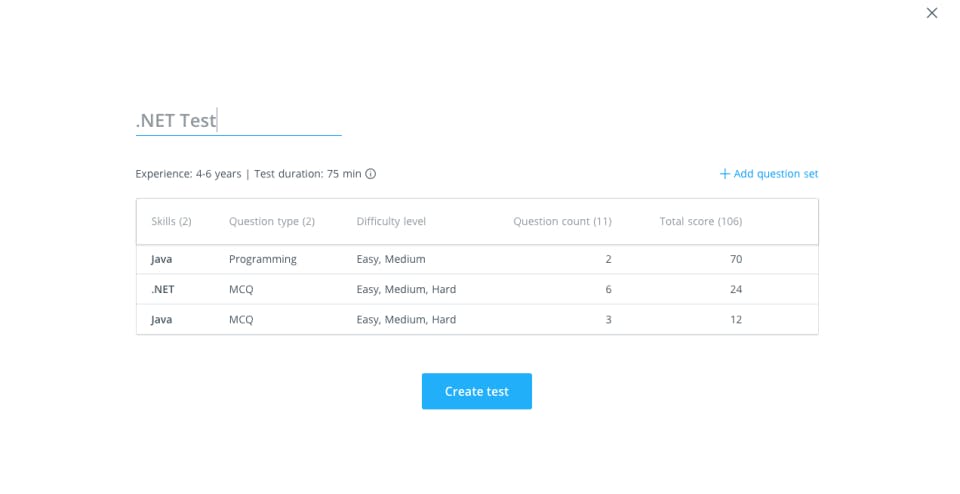Click the Question type (2) column header
Viewport: 960px width, 494px height.
(x=272, y=221)
